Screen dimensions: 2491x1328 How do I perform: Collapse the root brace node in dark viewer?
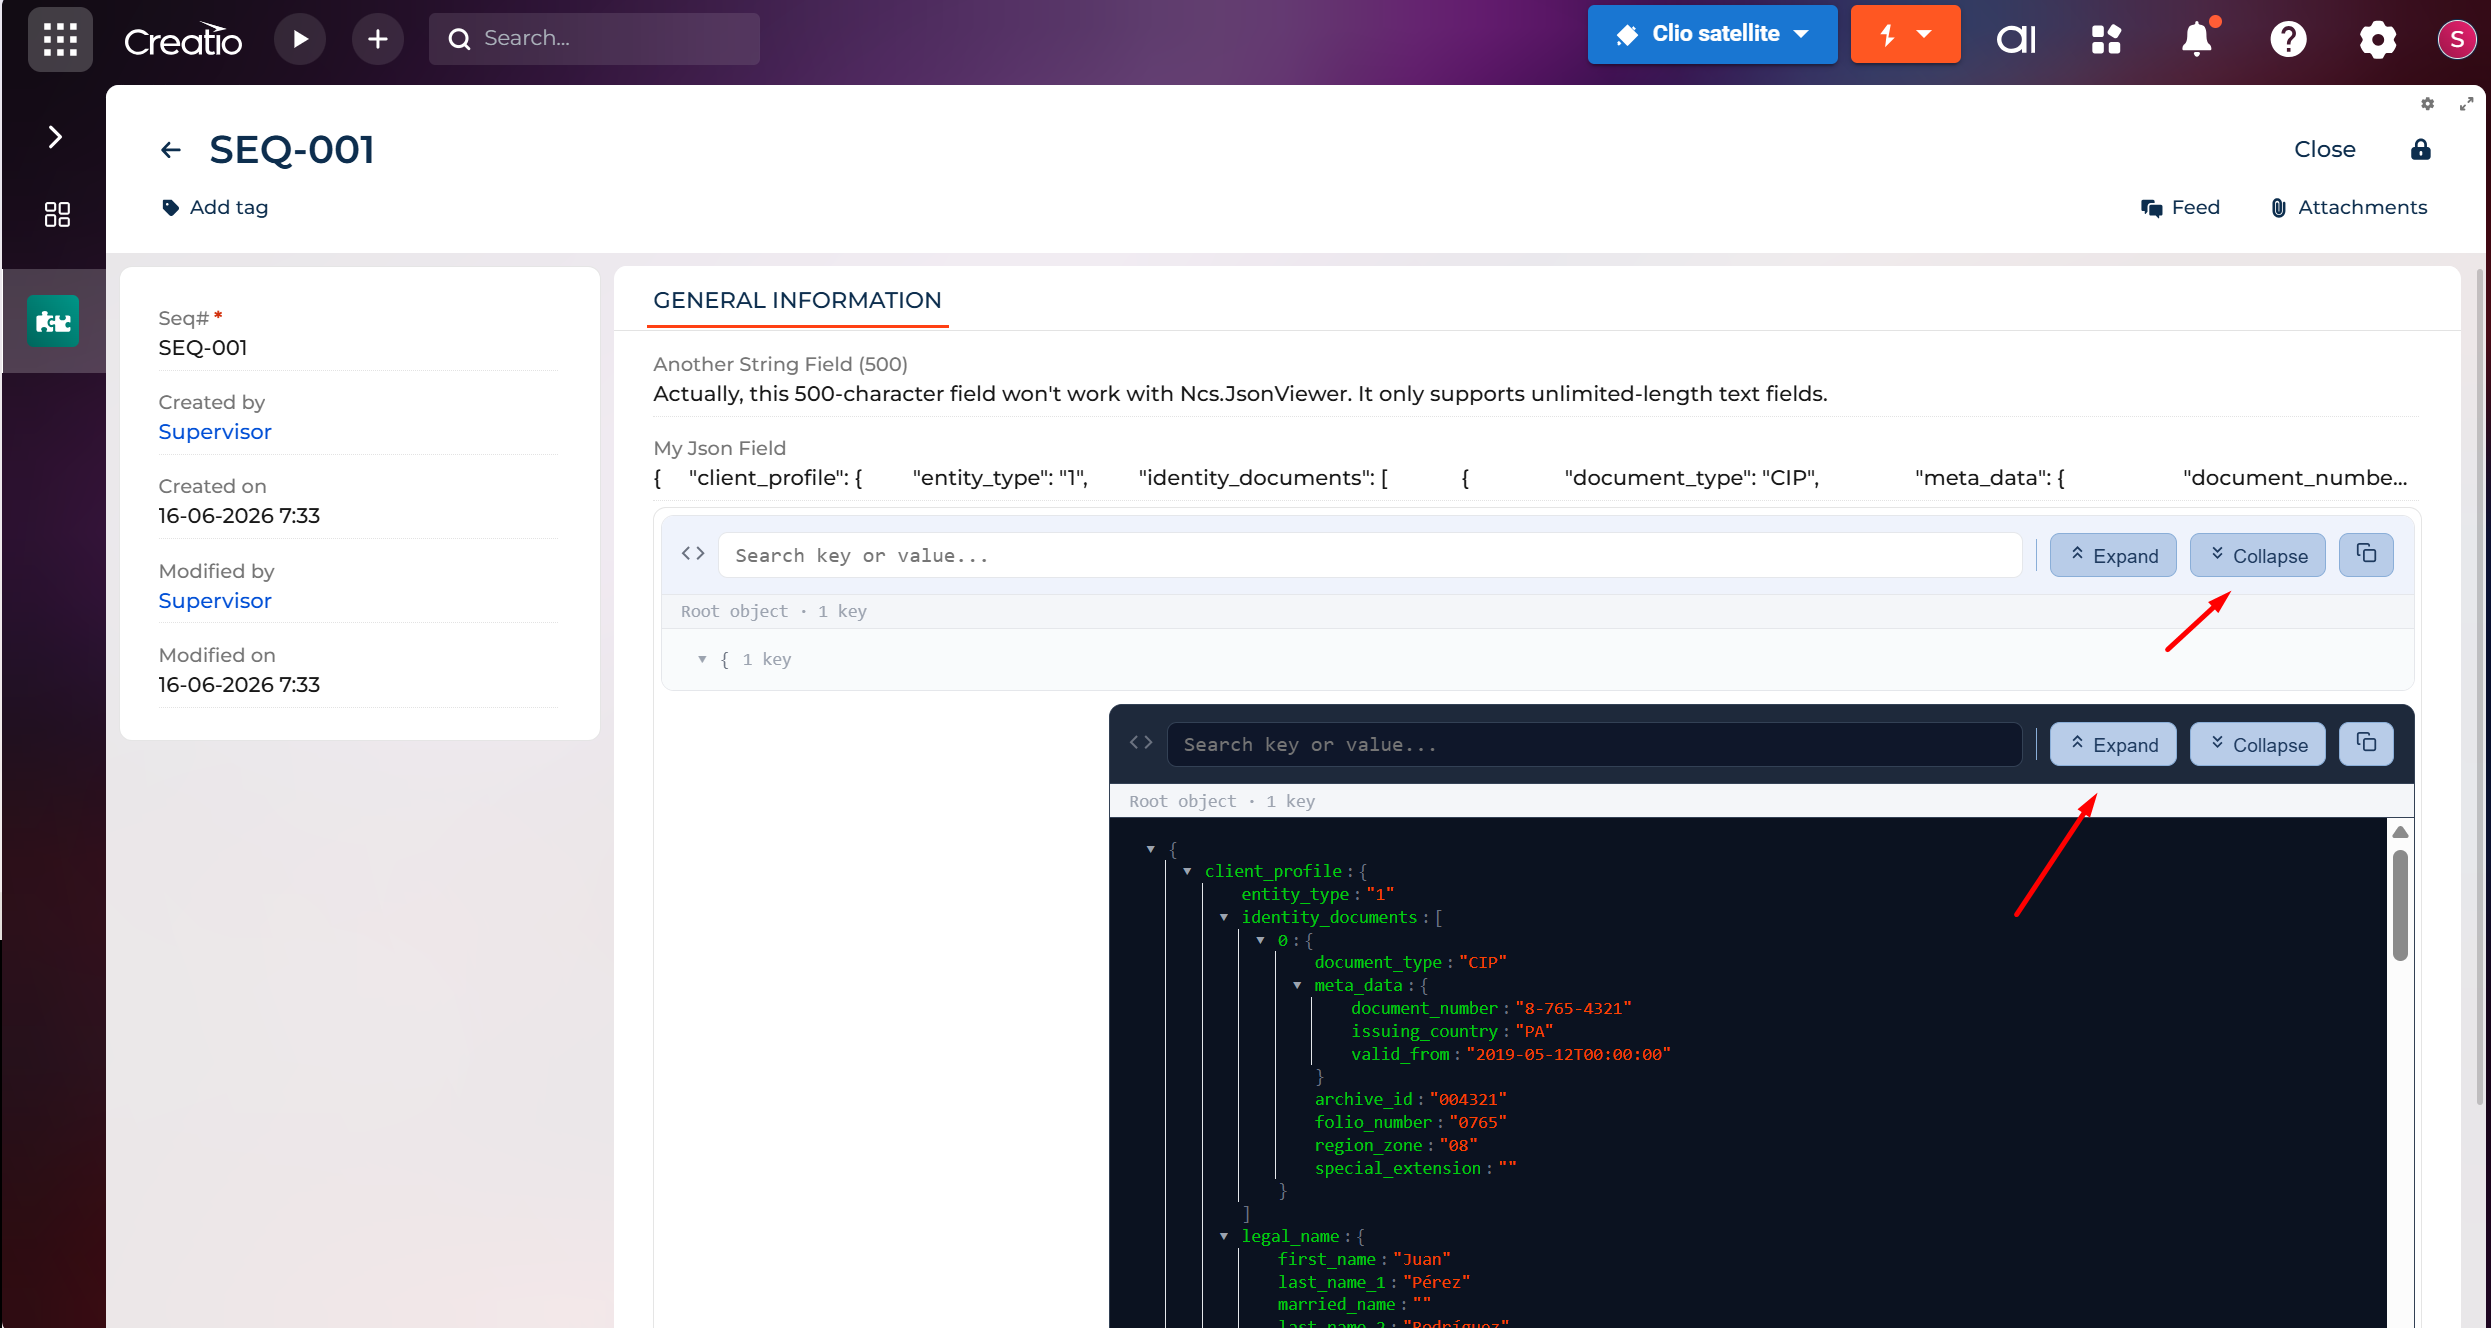point(1151,849)
